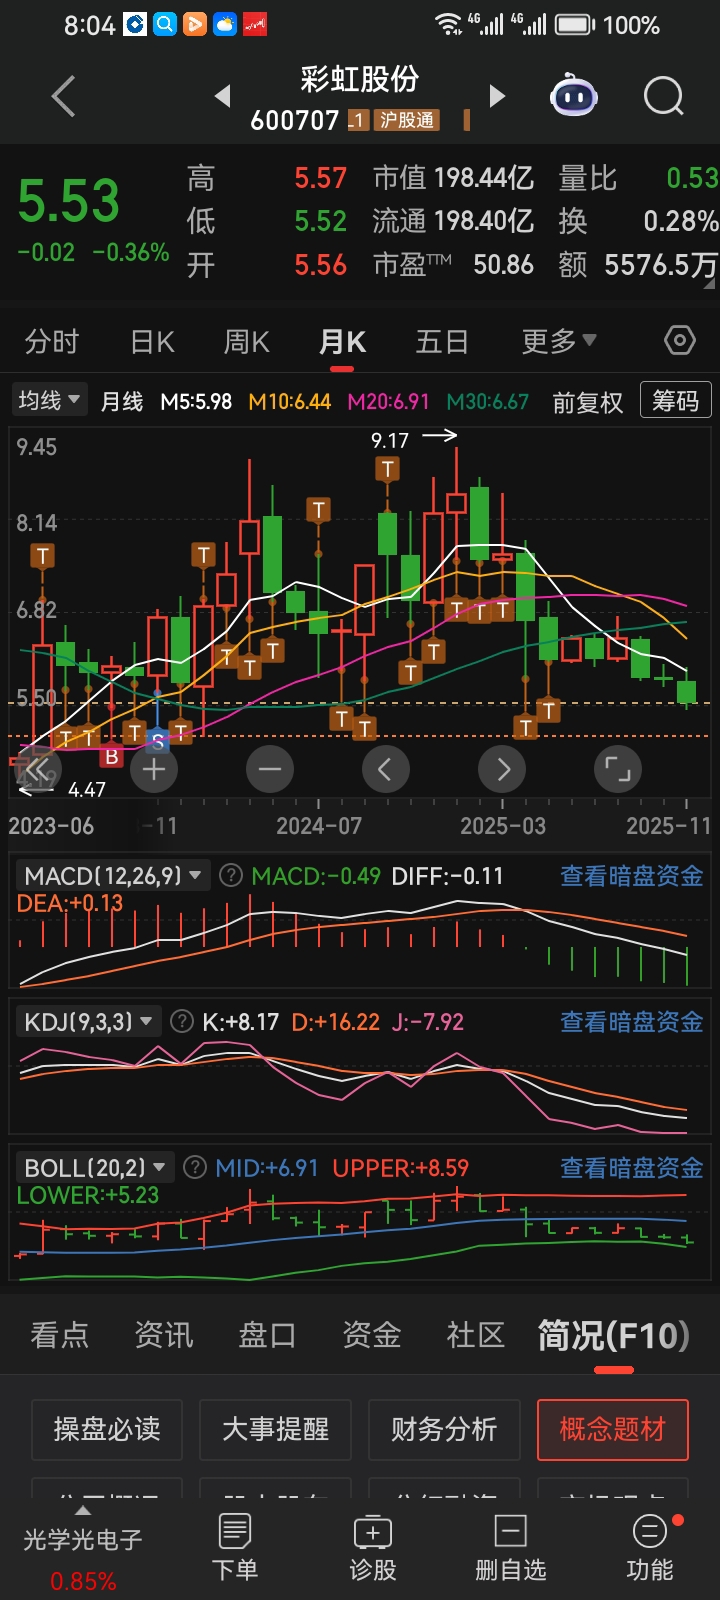The image size is (720, 1600).
Task: Shift chart right with round arrow button
Action: point(503,769)
